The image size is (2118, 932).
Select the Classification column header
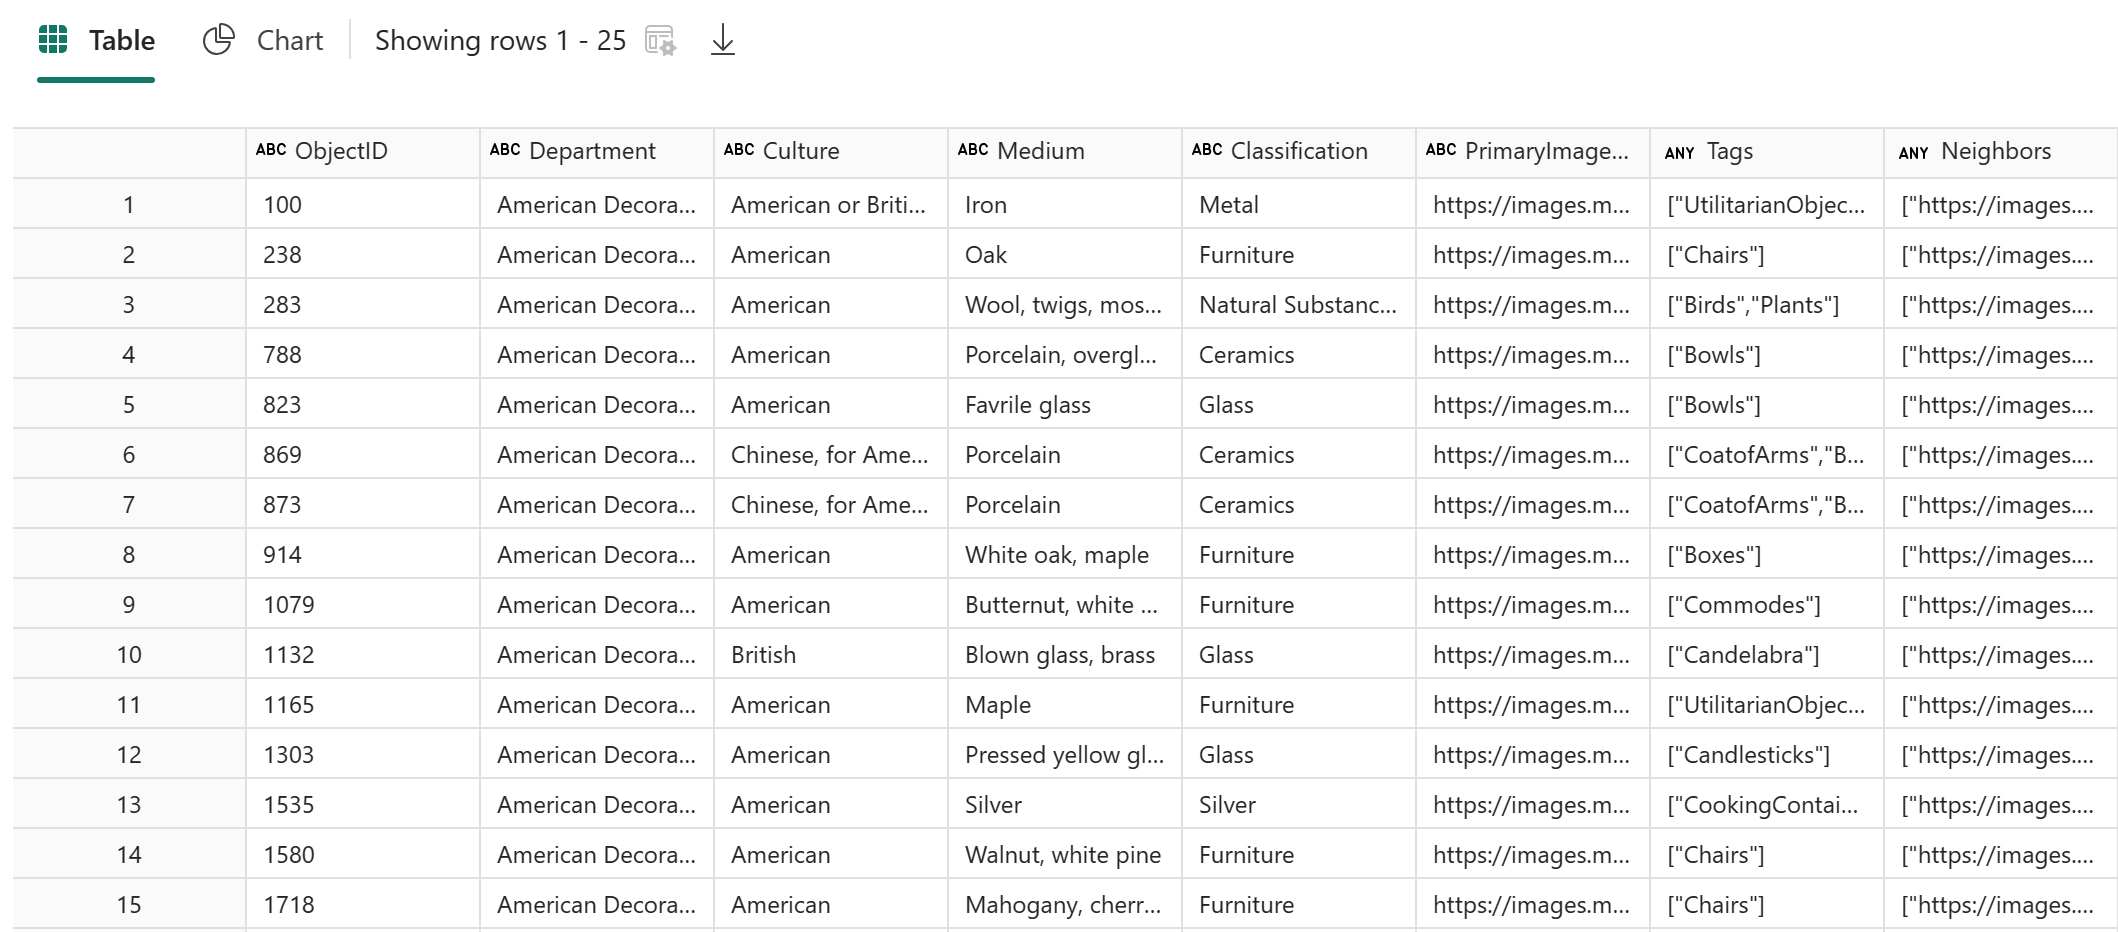(1298, 151)
